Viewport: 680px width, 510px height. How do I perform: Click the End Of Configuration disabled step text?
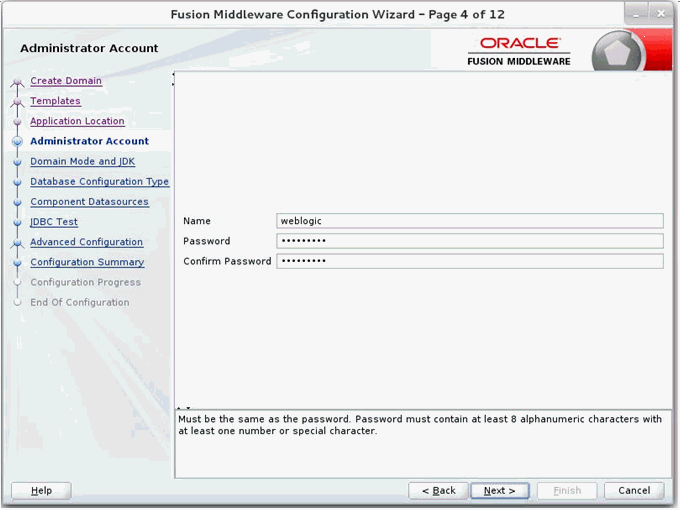pyautogui.click(x=80, y=302)
